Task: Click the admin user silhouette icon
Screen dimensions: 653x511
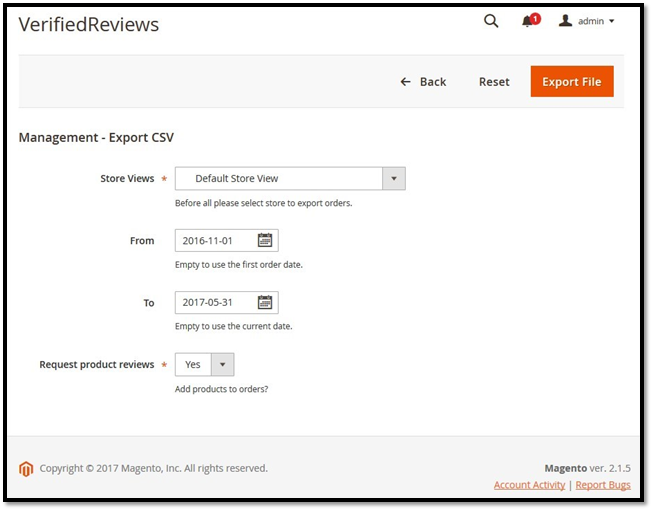Action: pyautogui.click(x=565, y=21)
